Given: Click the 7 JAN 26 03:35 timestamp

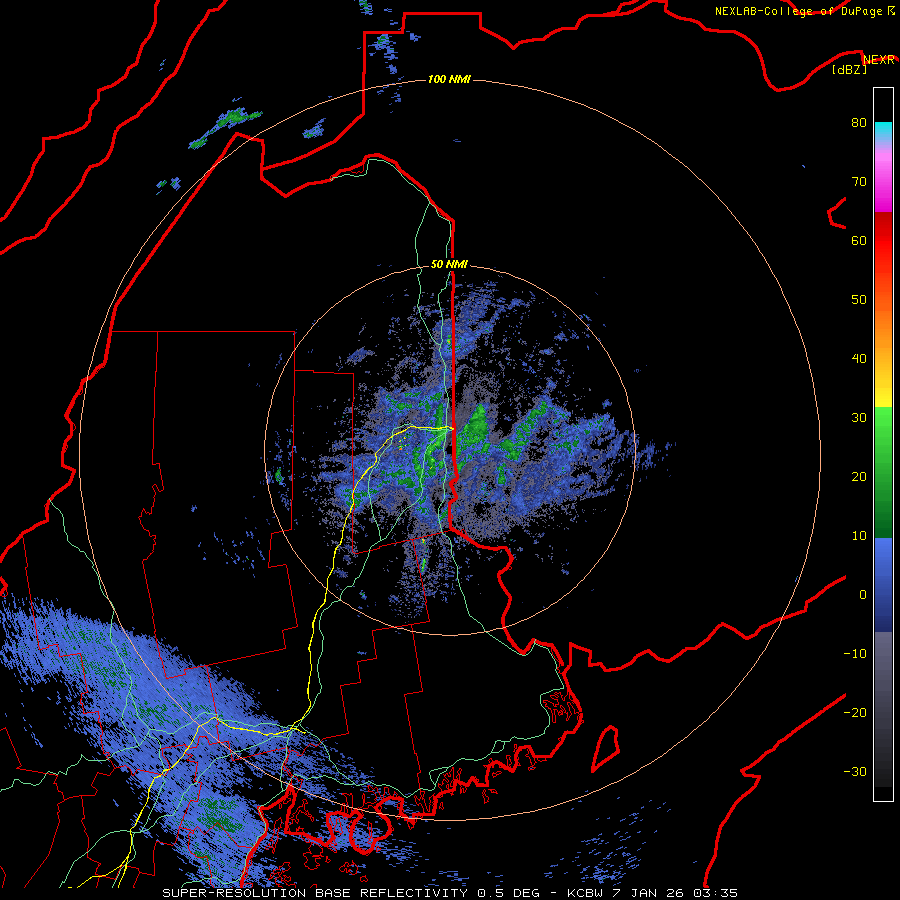Looking at the screenshot, I should click(675, 893).
